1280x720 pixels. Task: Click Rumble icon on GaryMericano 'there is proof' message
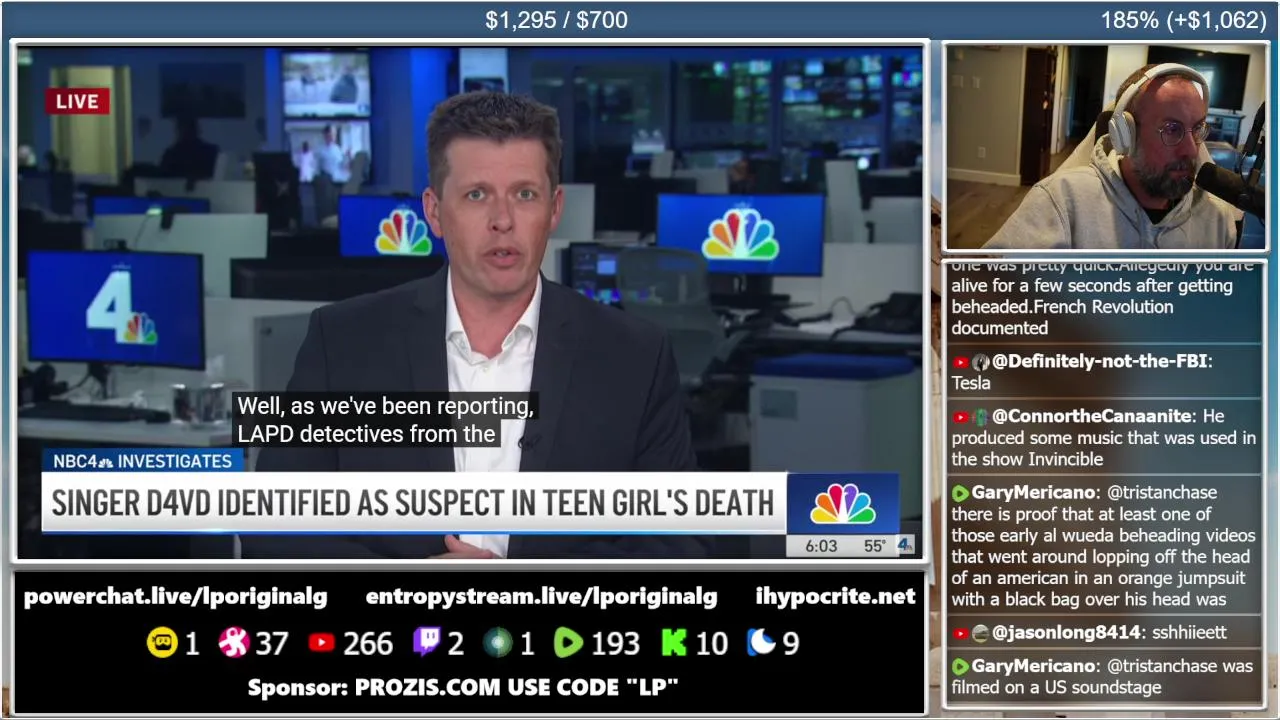(960, 493)
